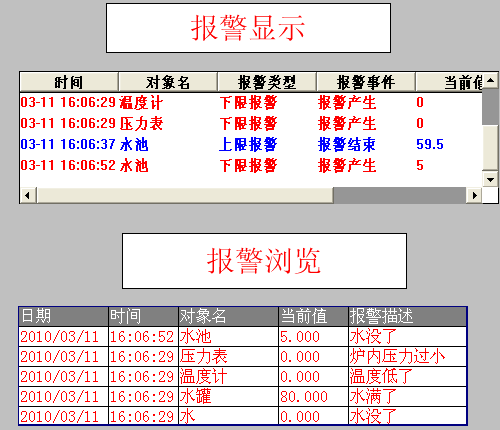Click the 温度低了 description cell
The height and width of the screenshot is (430, 500).
[x=407, y=376]
